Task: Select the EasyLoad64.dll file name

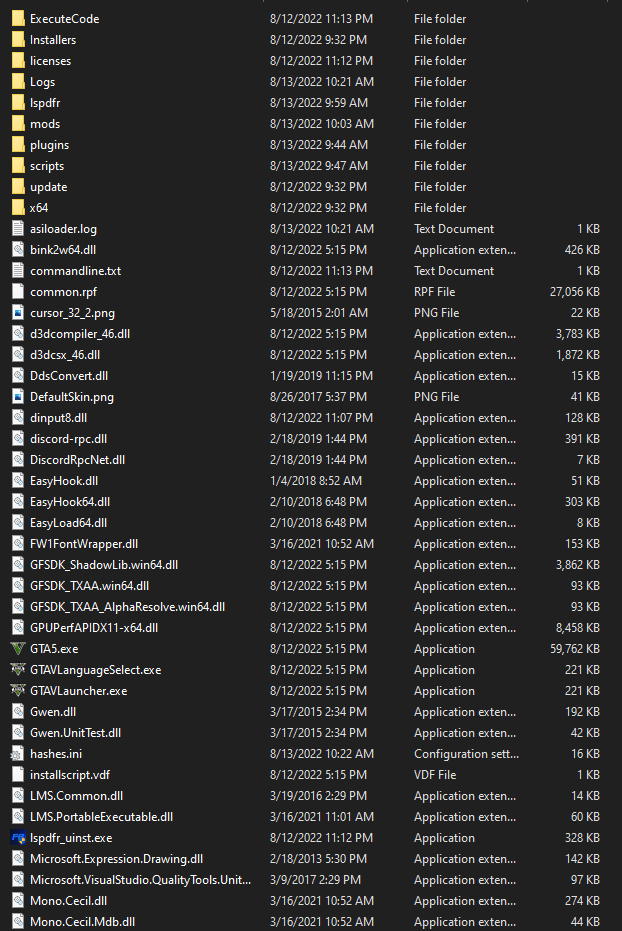Action: coord(69,523)
